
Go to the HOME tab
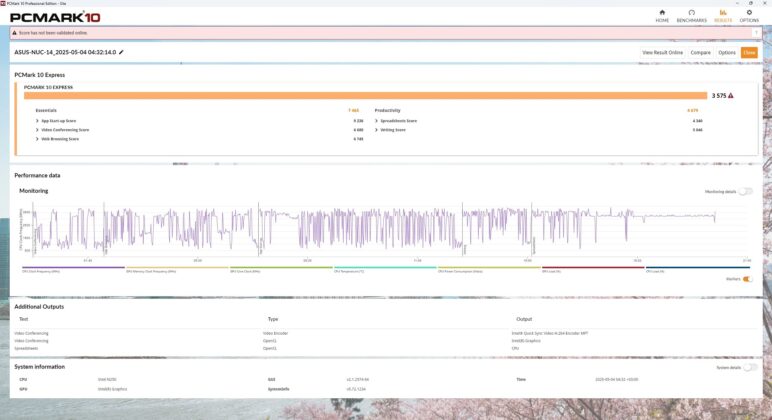click(x=662, y=16)
